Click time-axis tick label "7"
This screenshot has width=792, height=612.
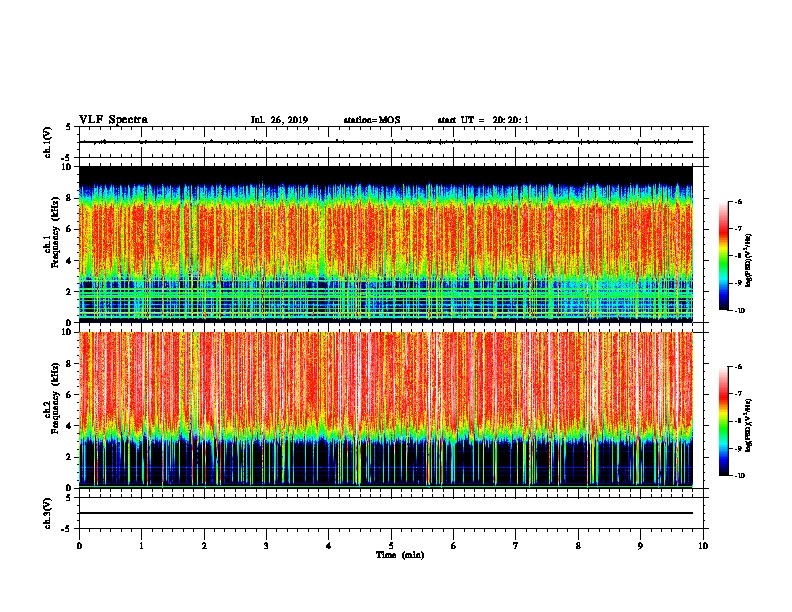click(516, 546)
